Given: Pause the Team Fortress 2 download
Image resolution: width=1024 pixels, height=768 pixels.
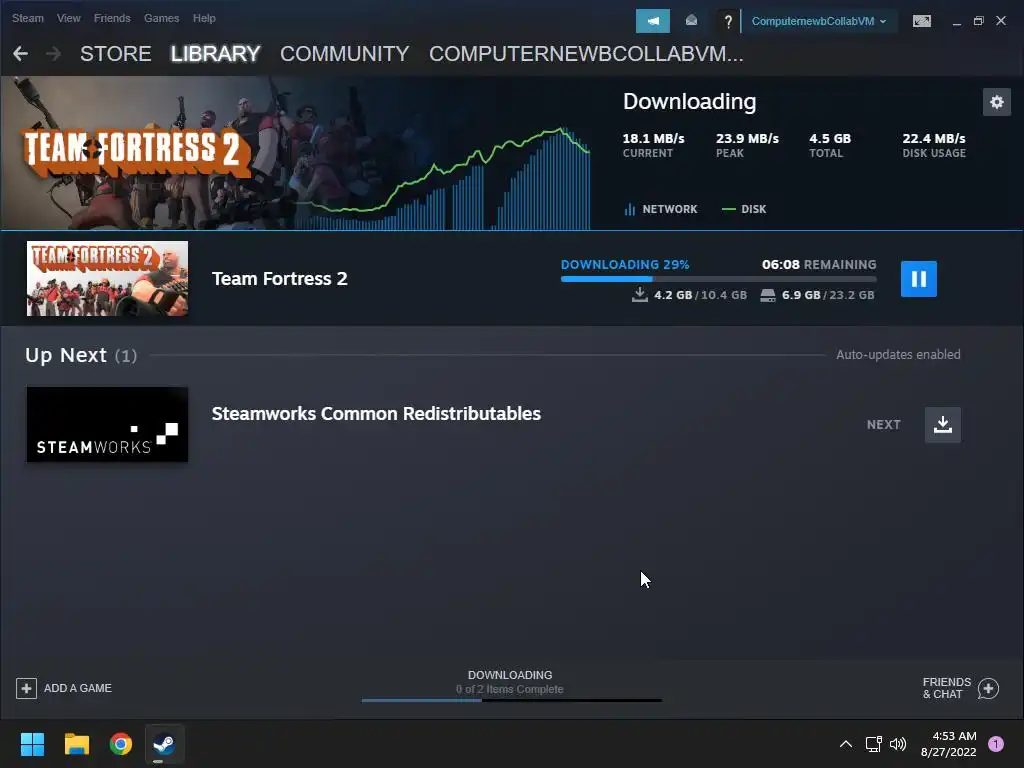Looking at the screenshot, I should click(x=918, y=279).
